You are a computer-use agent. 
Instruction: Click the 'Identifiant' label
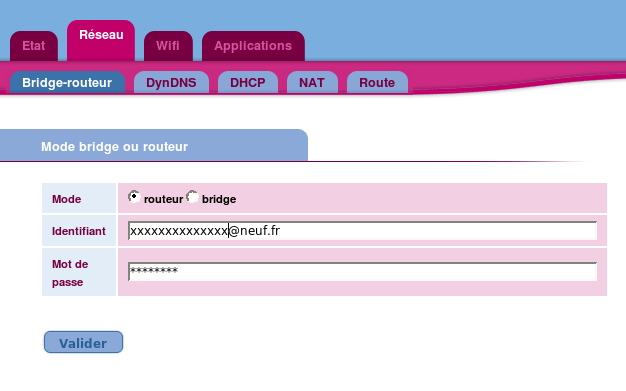(x=79, y=231)
